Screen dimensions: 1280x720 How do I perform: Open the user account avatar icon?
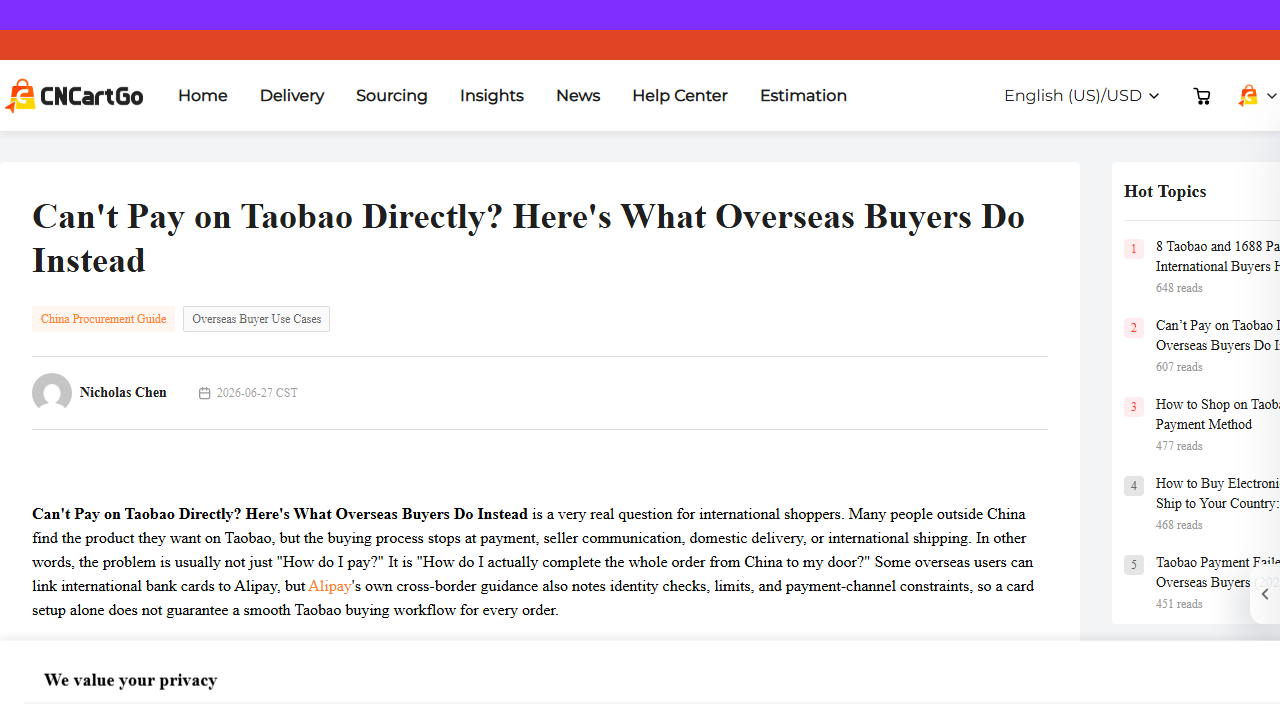(1248, 96)
